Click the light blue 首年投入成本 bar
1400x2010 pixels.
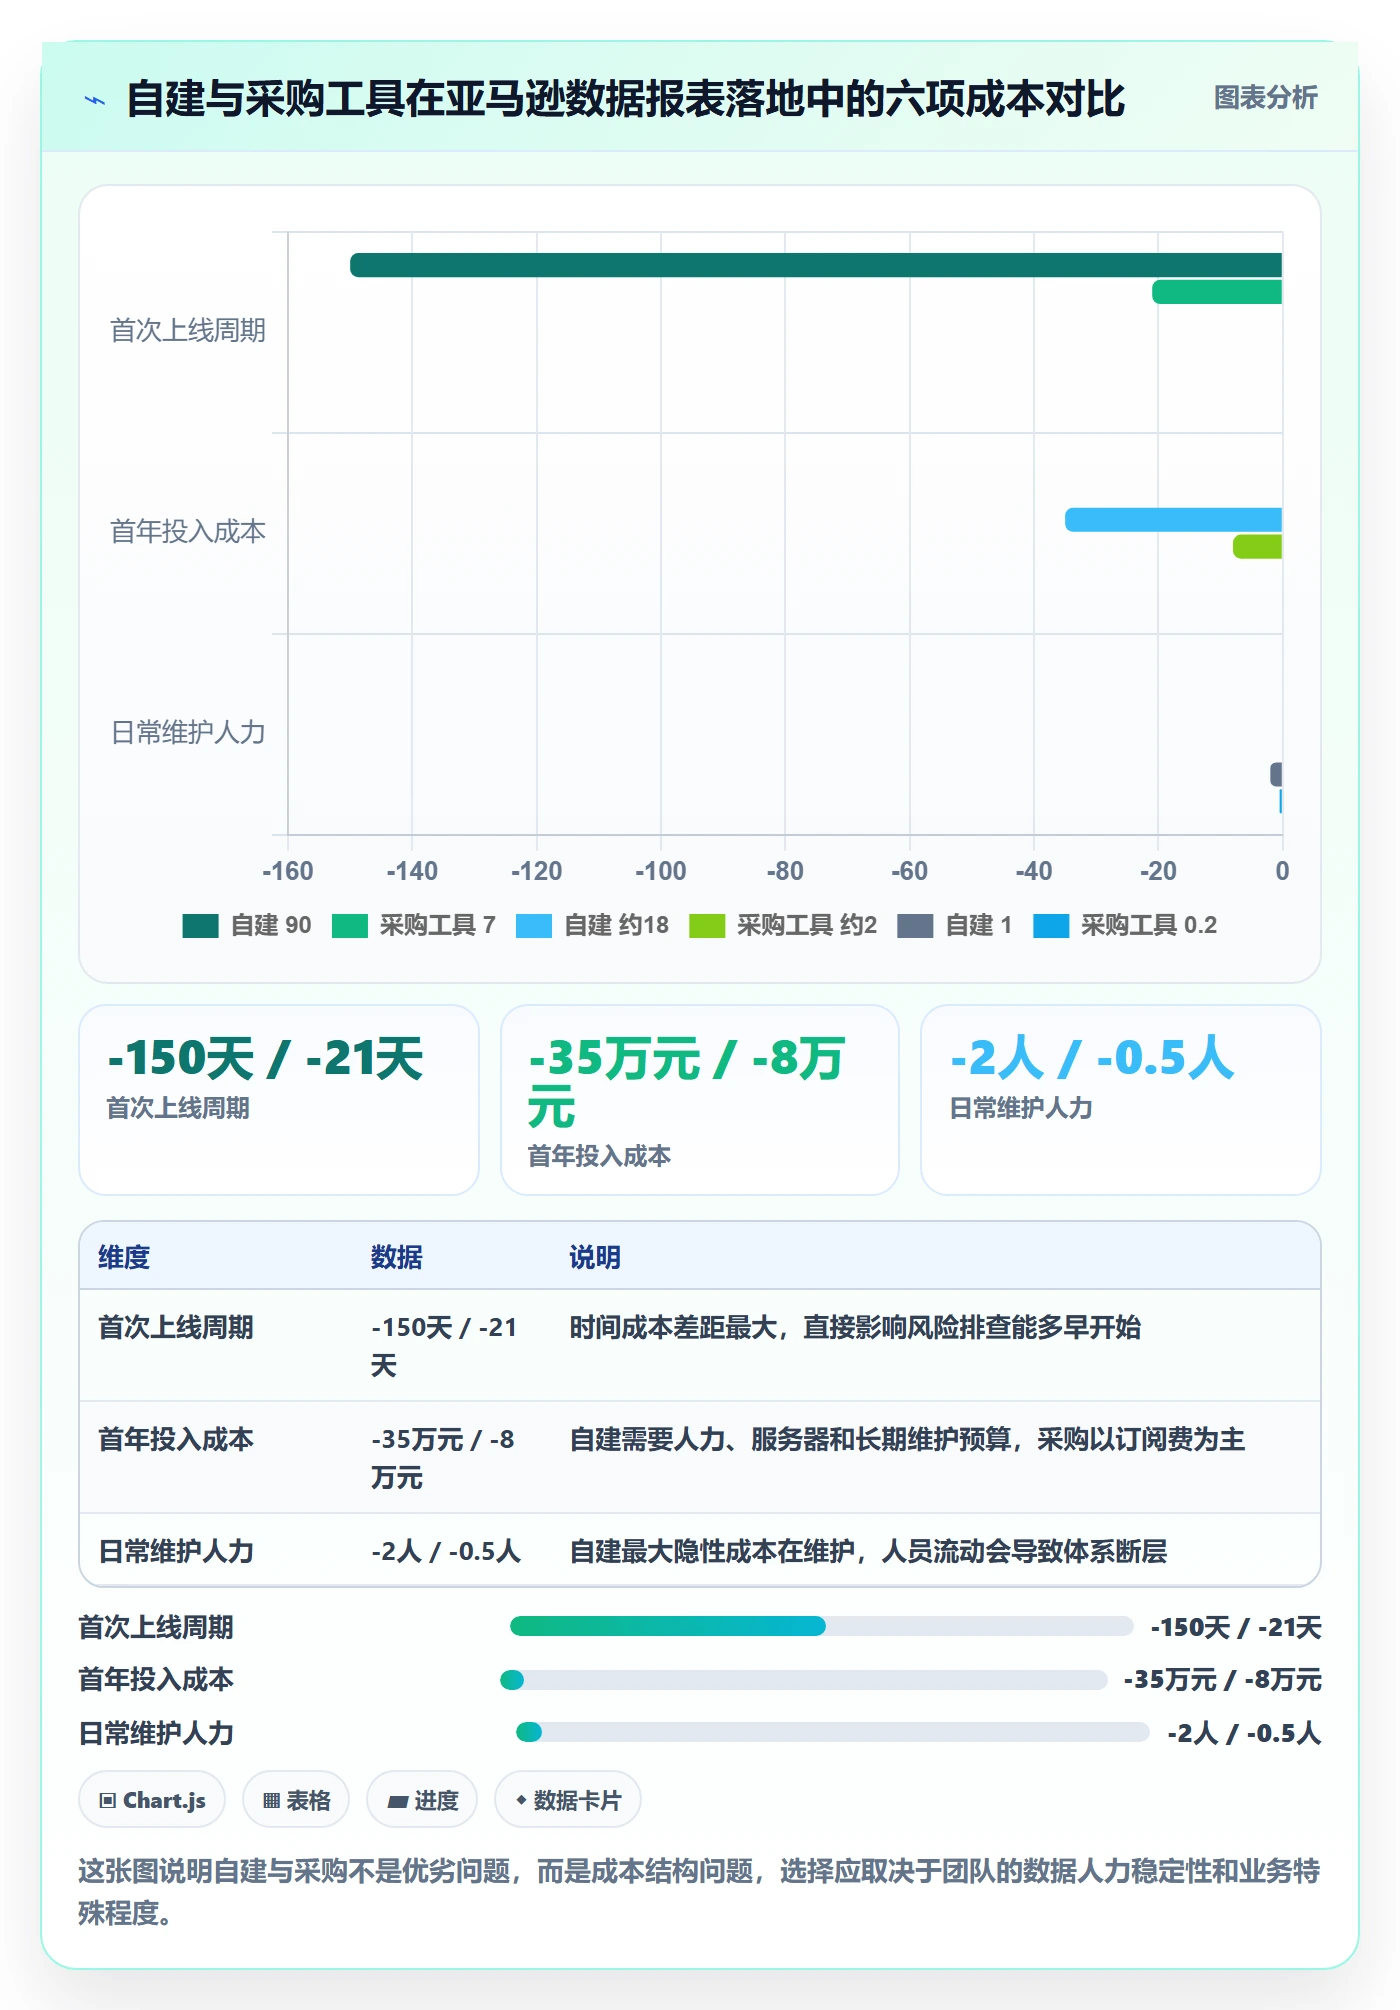(x=1173, y=520)
